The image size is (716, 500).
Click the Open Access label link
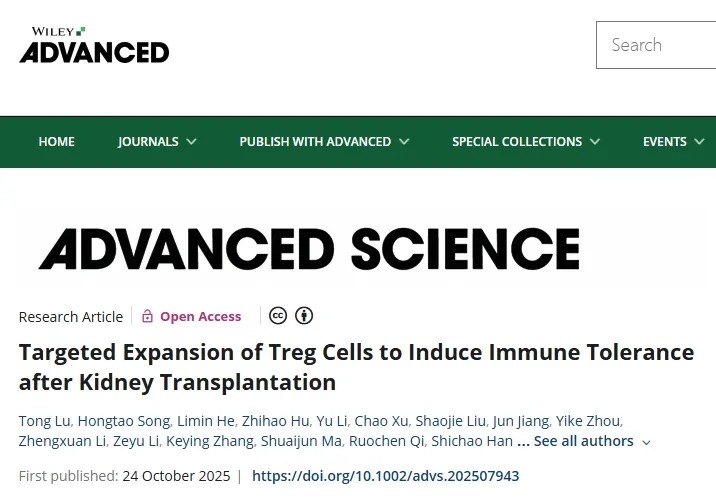(x=200, y=316)
